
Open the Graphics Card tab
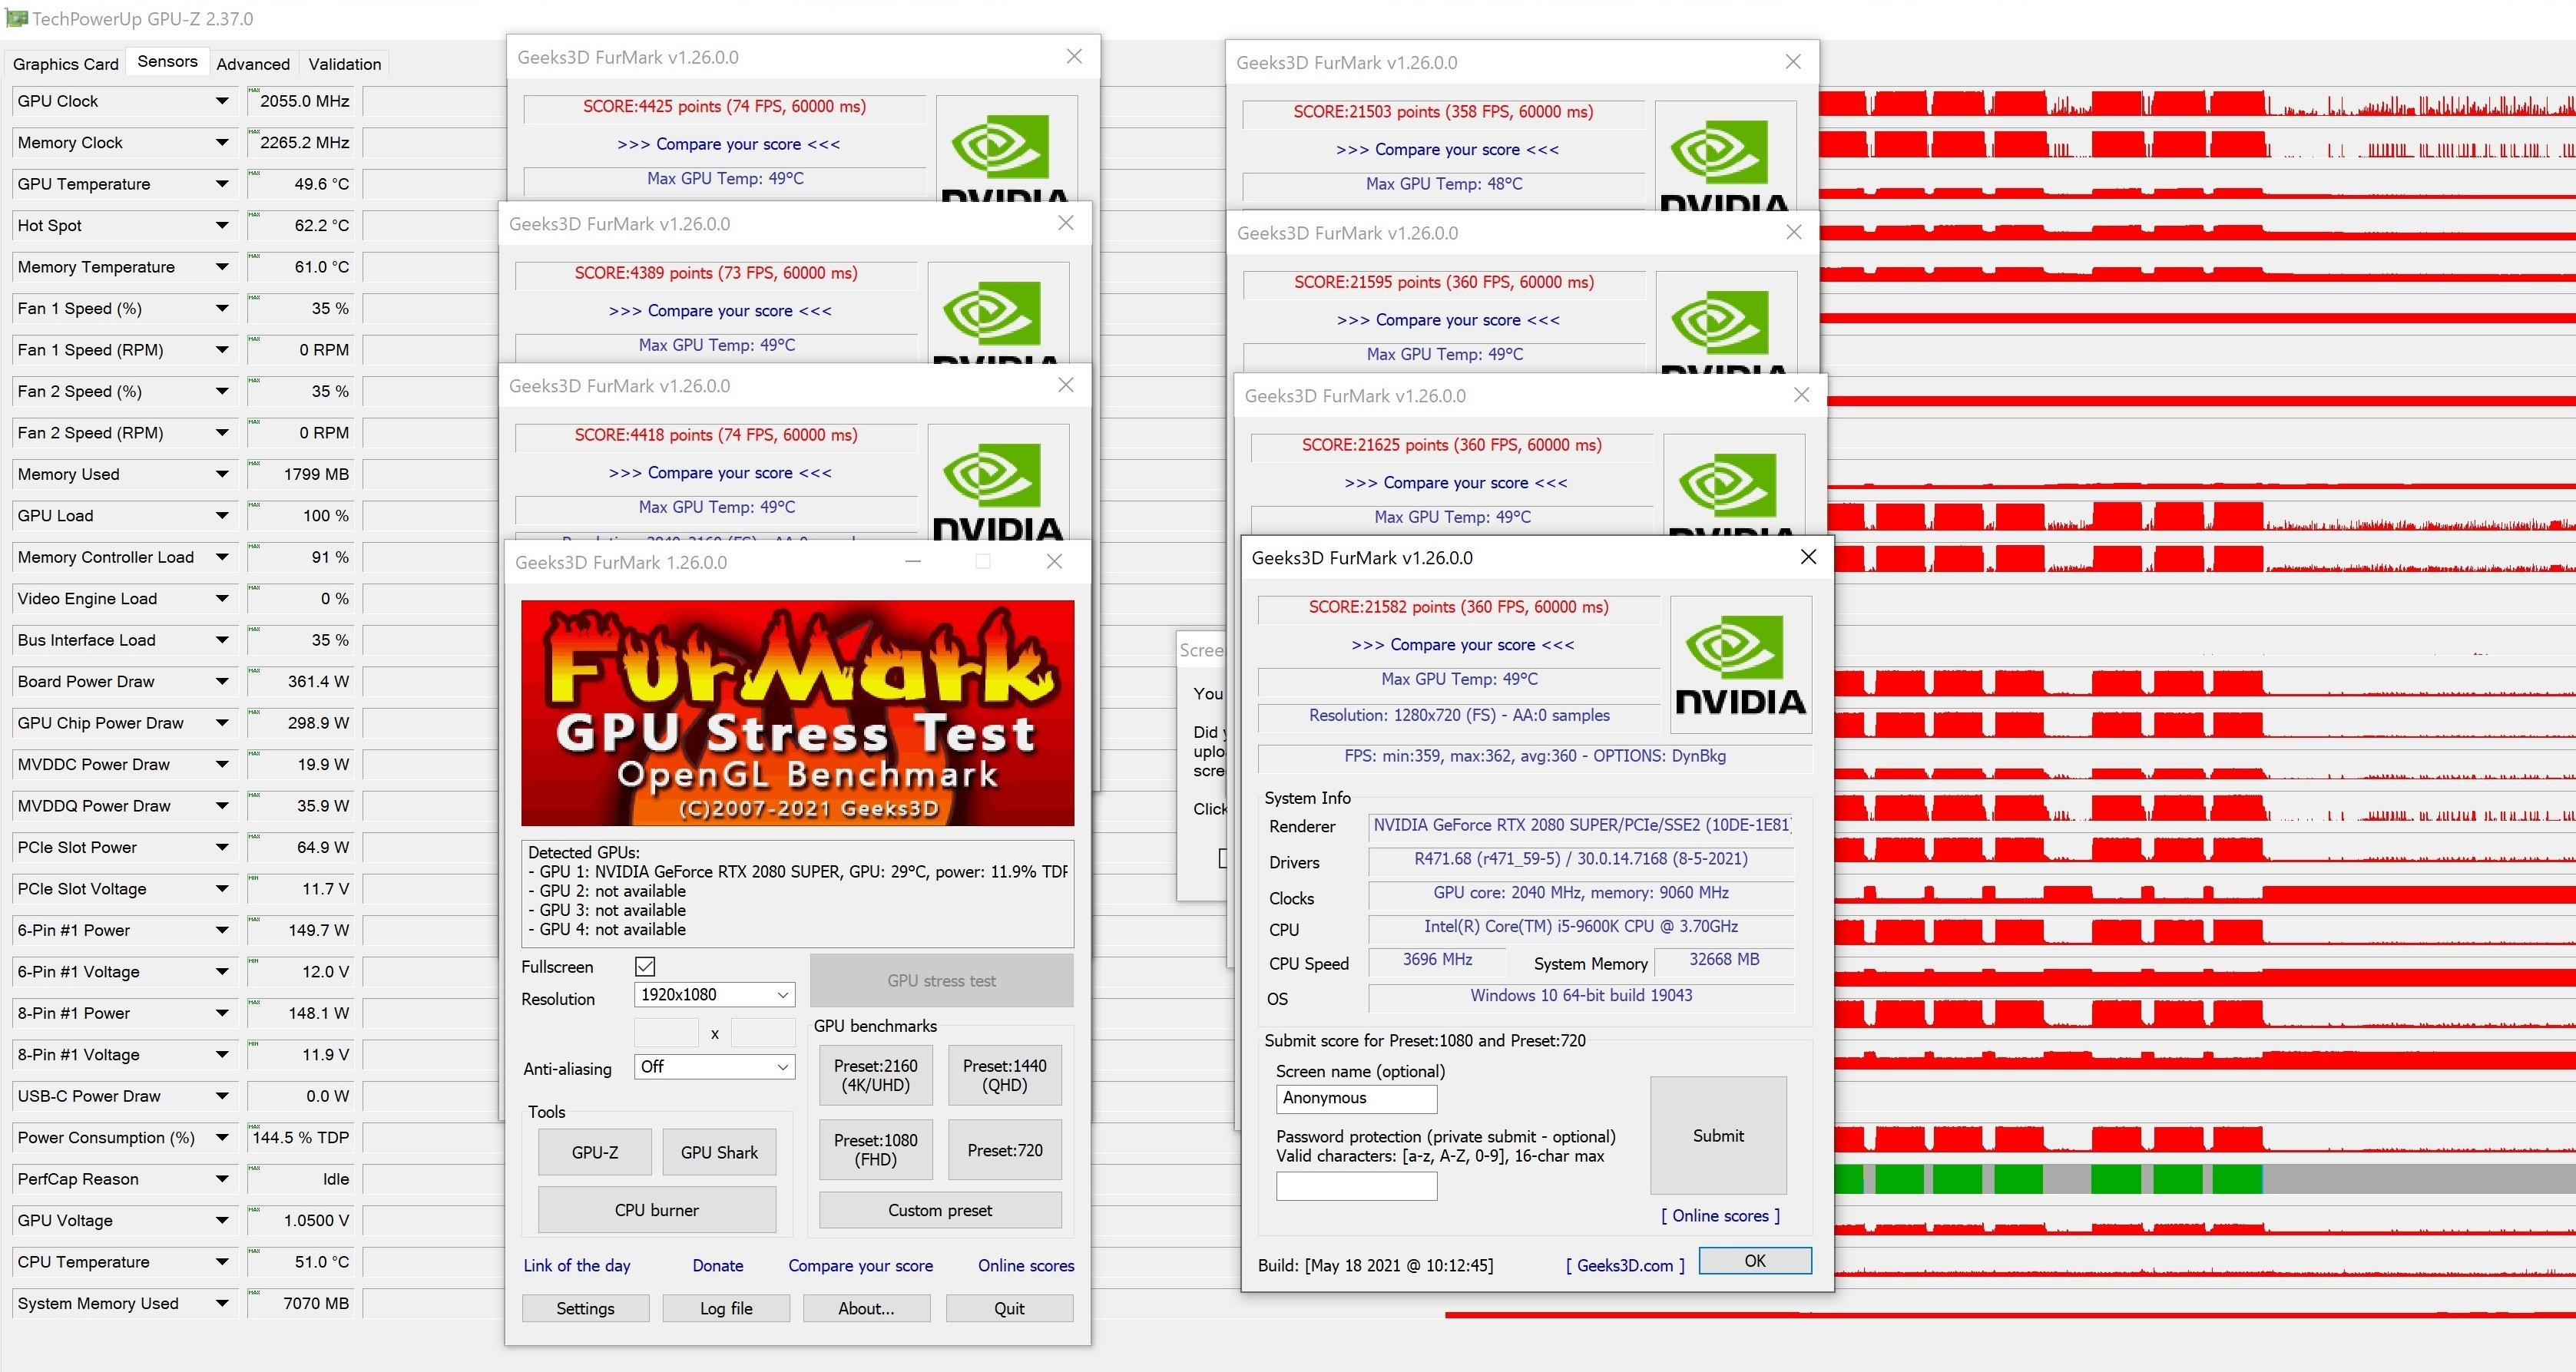tap(65, 64)
